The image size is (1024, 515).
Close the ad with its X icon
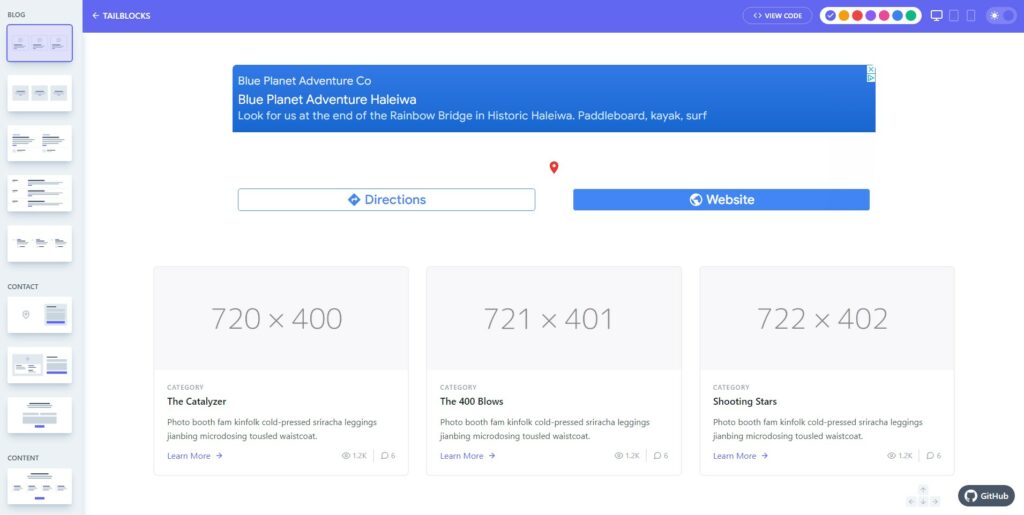[x=871, y=69]
